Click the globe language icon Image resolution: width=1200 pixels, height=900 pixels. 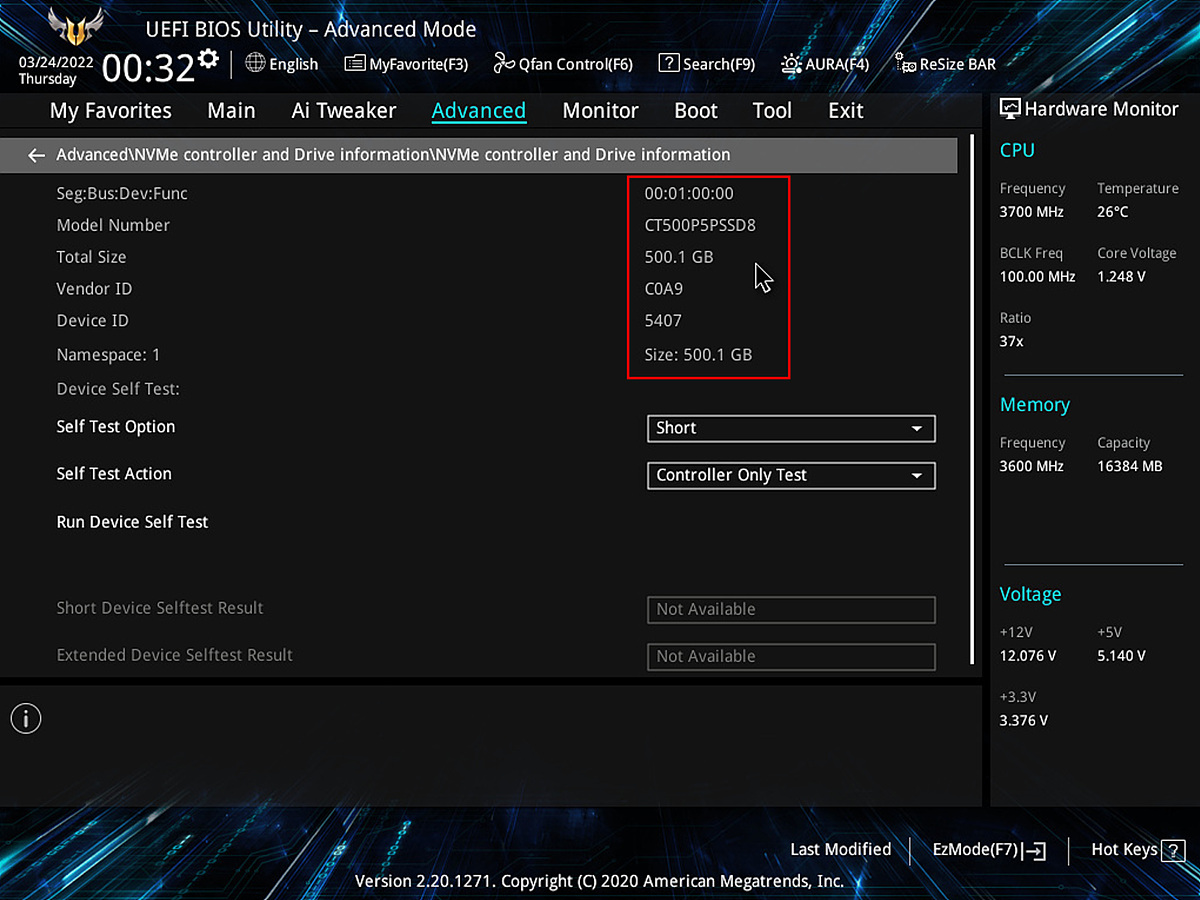[255, 63]
